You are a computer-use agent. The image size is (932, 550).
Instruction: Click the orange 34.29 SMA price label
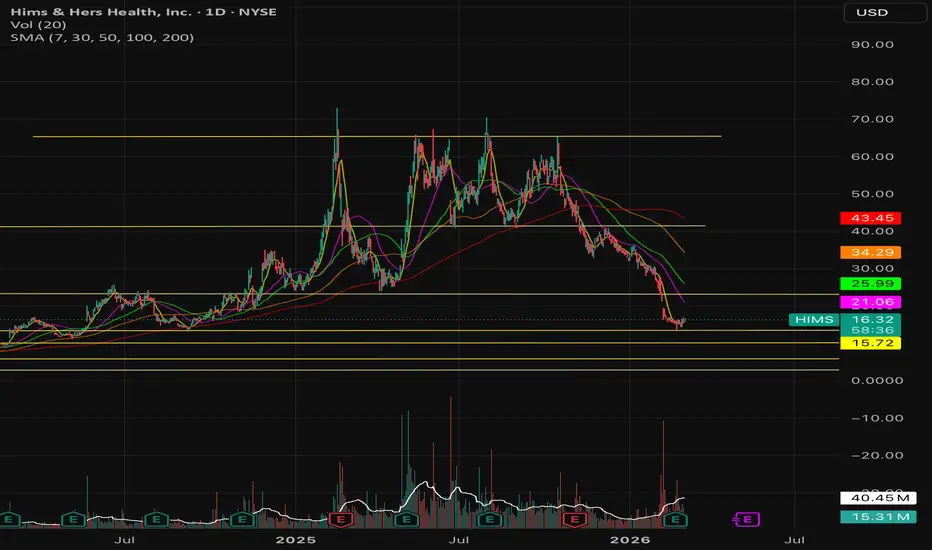point(871,252)
